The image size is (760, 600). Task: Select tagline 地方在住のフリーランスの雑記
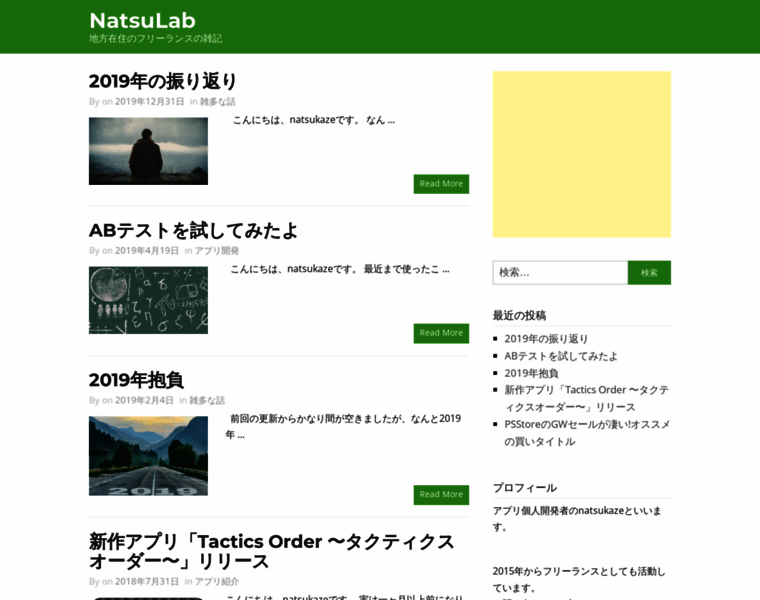[x=156, y=38]
